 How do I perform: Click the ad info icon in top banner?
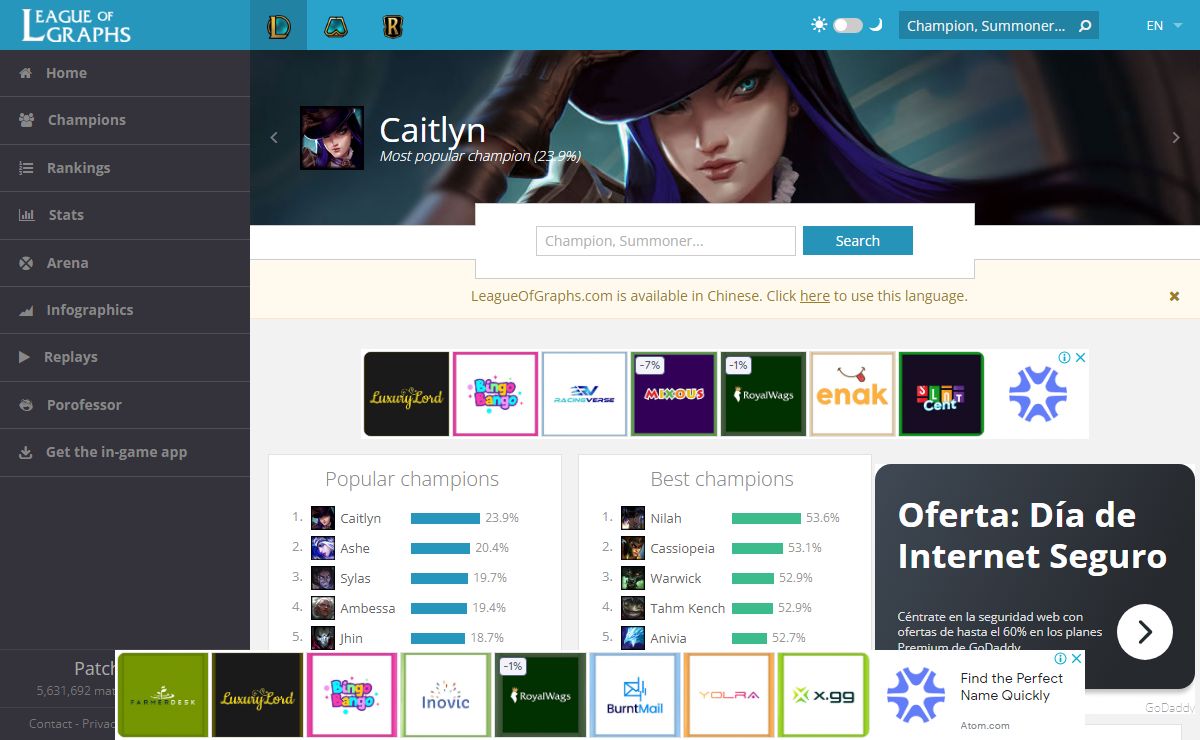coord(1065,357)
